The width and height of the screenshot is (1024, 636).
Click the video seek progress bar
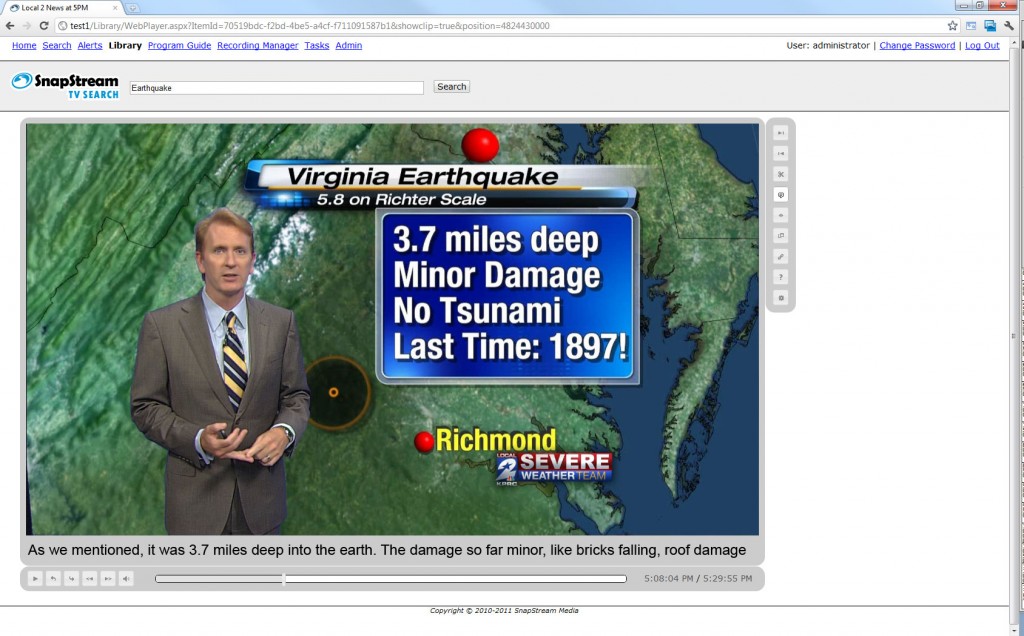pyautogui.click(x=390, y=578)
